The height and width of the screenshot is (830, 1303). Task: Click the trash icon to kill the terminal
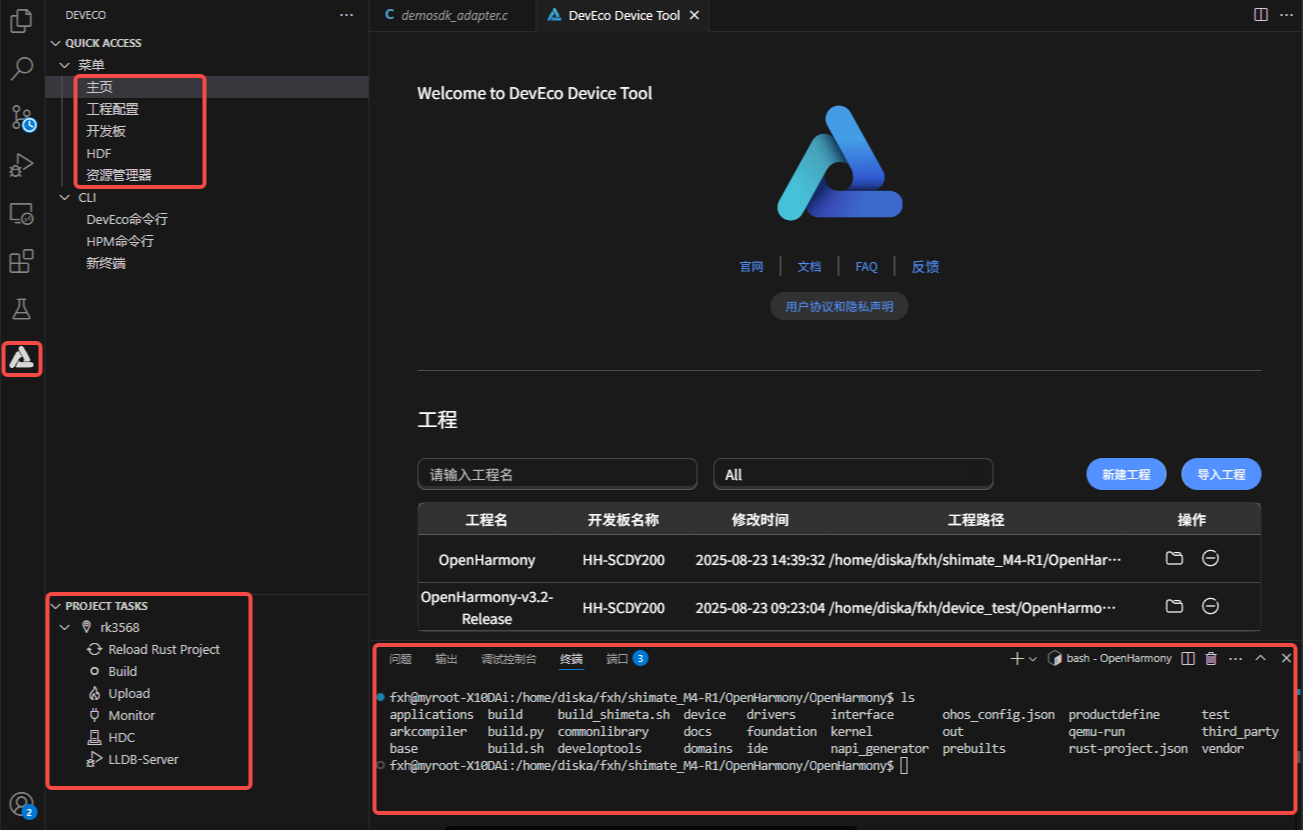[1211, 658]
